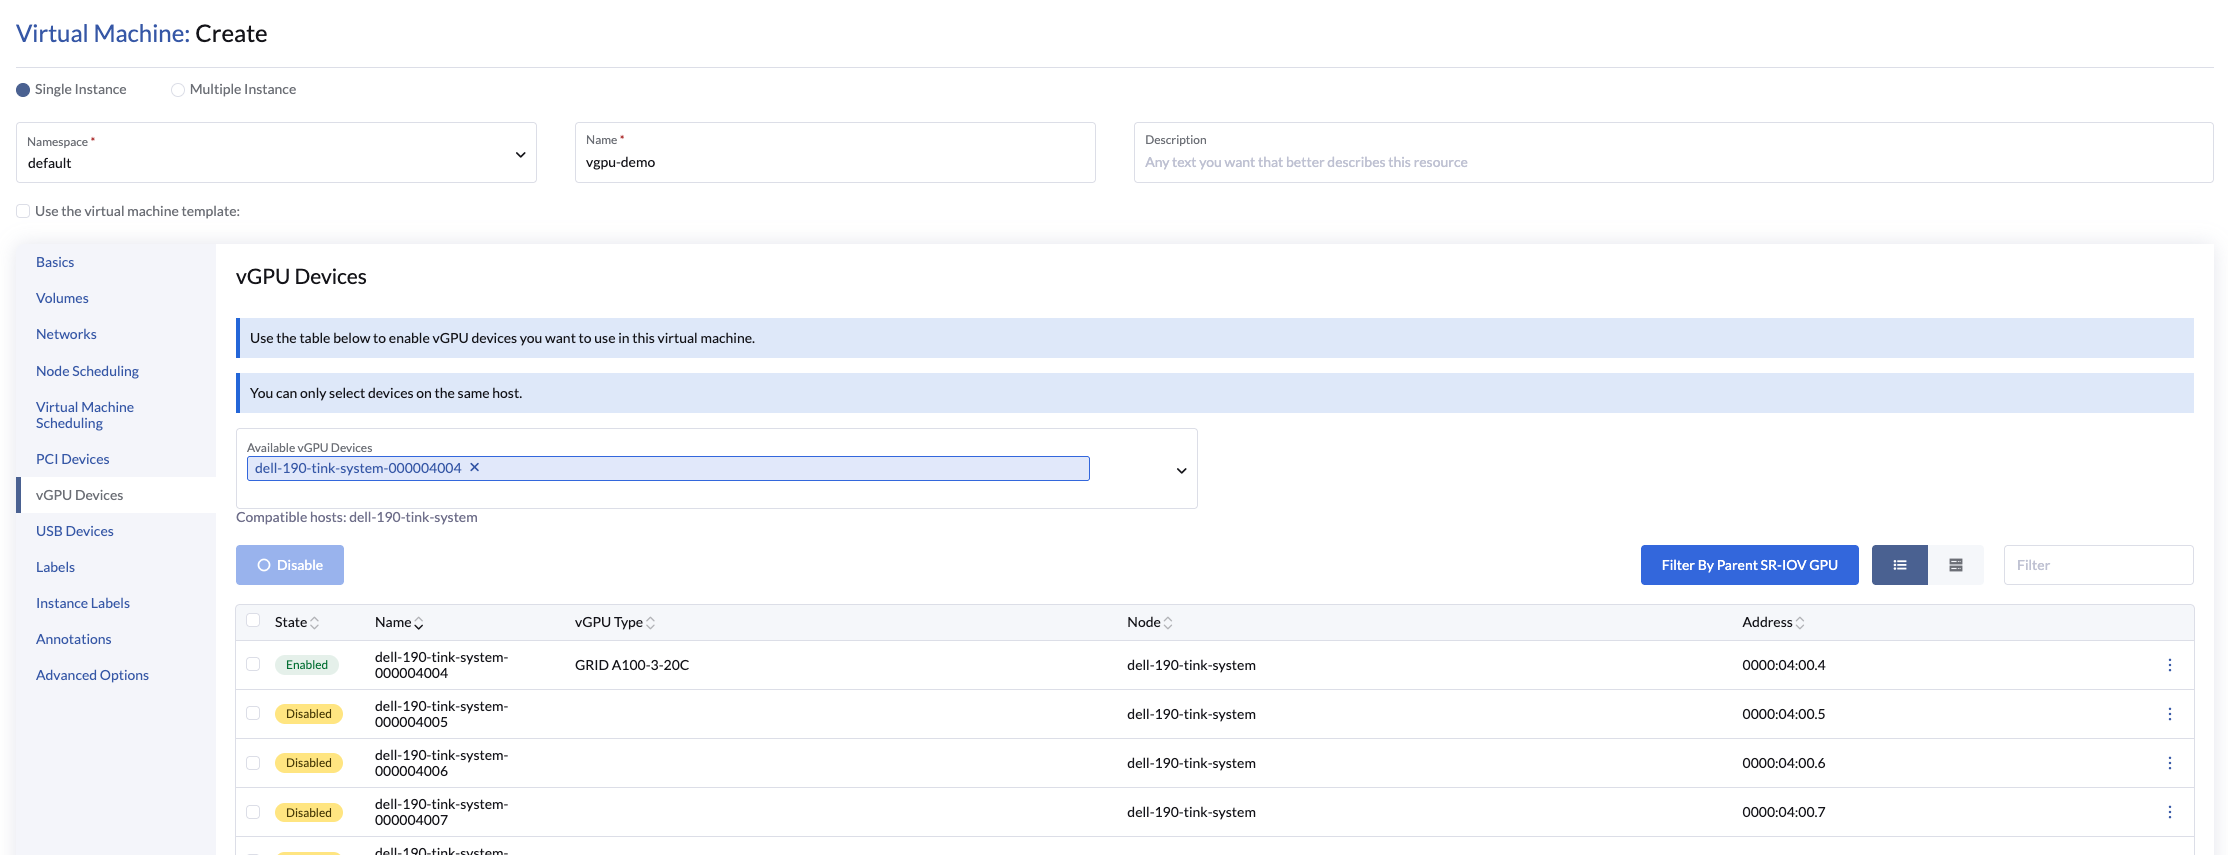This screenshot has height=855, width=2228.
Task: Switch to the grouped view icon
Action: [1955, 565]
